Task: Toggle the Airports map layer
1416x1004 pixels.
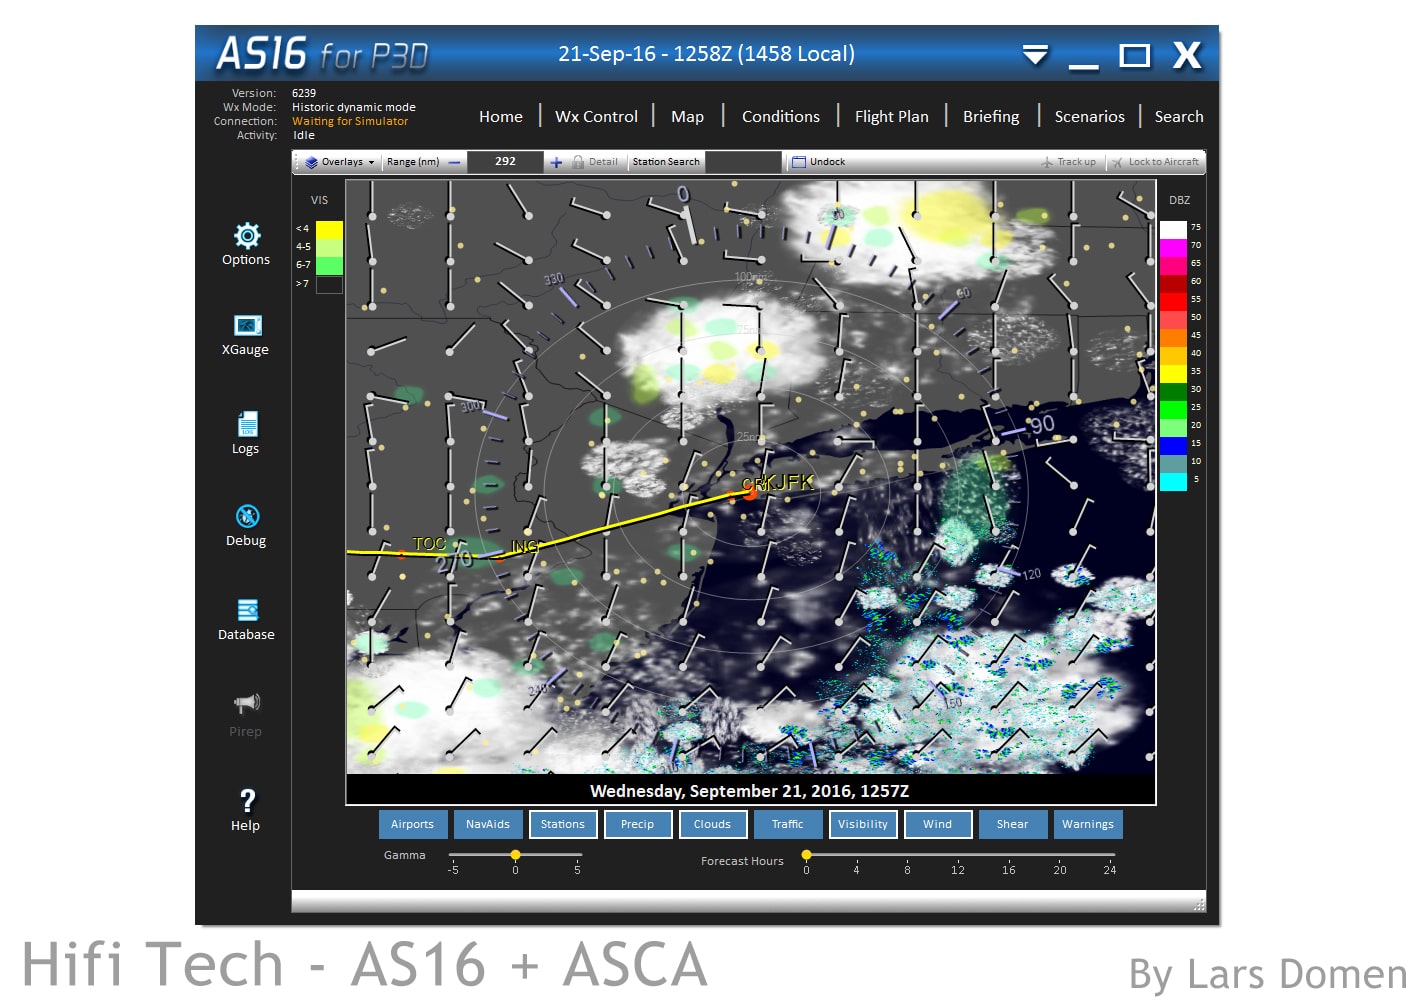Action: [412, 824]
